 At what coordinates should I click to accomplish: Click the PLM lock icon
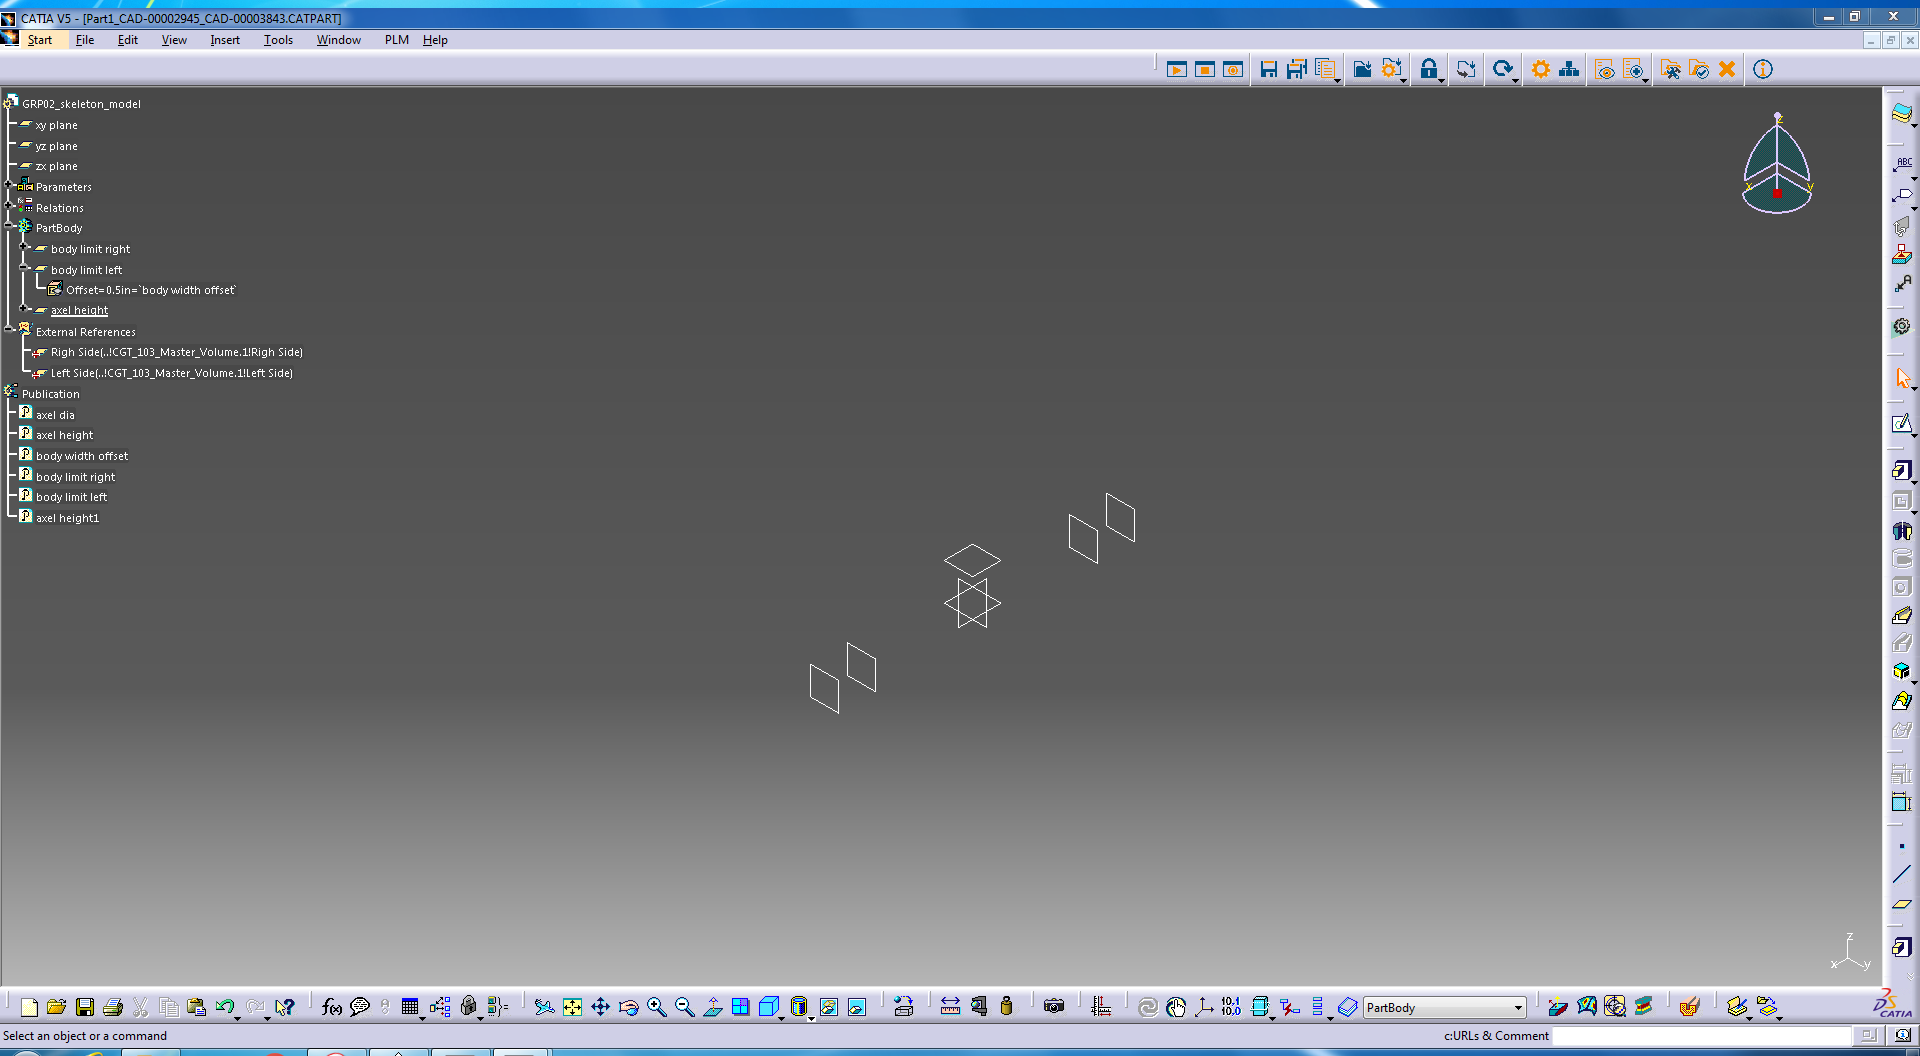pos(1429,69)
